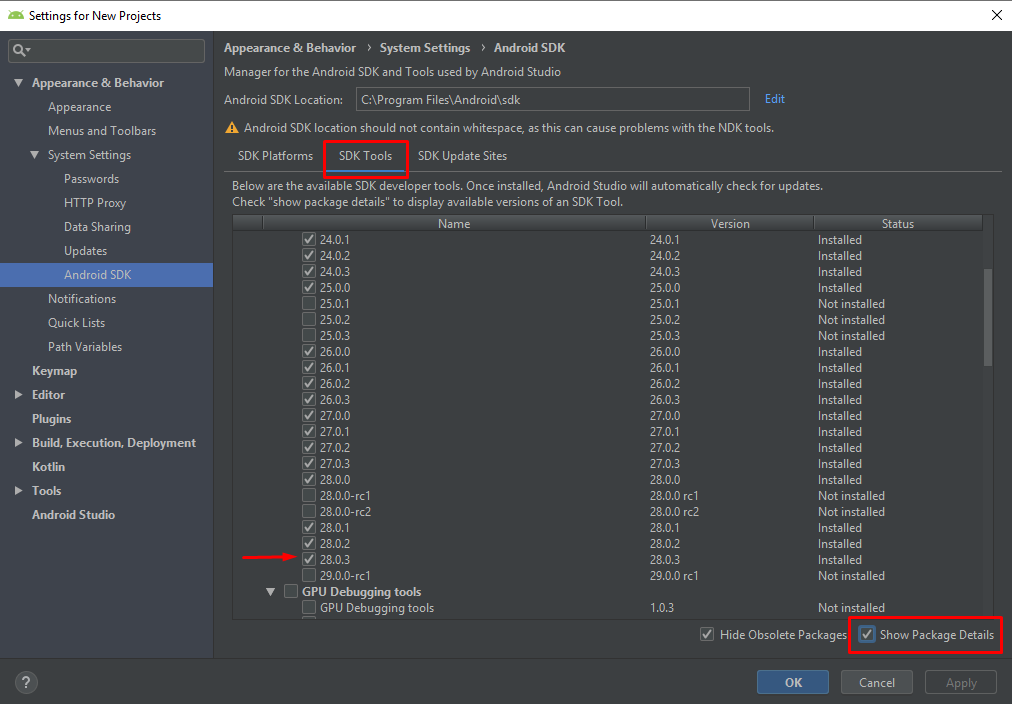Select Android SDK in the sidebar
This screenshot has height=704, width=1012.
click(x=106, y=275)
